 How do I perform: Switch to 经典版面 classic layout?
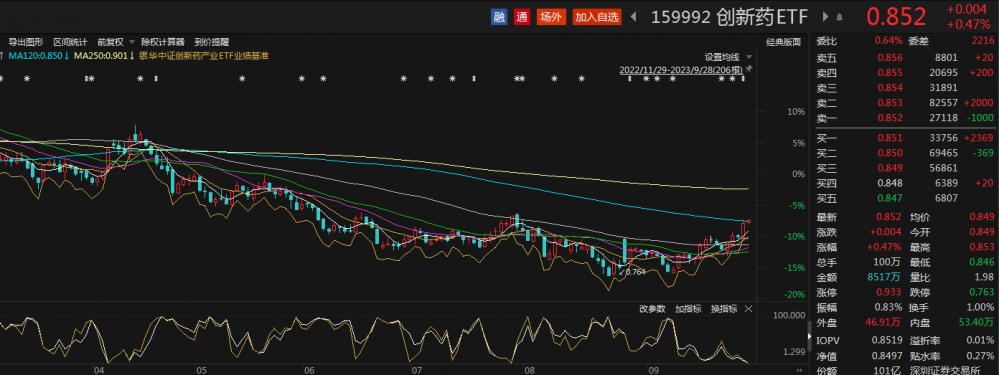[783, 42]
